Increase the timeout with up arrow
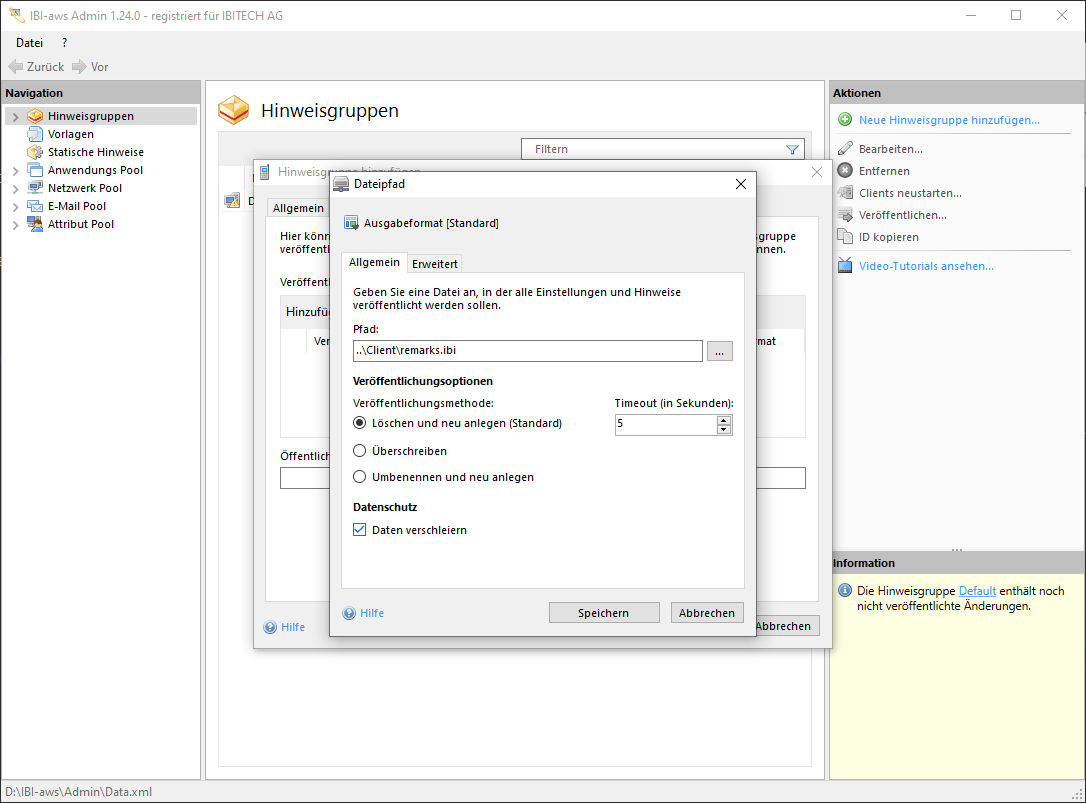Viewport: 1086px width, 803px height. [x=724, y=420]
